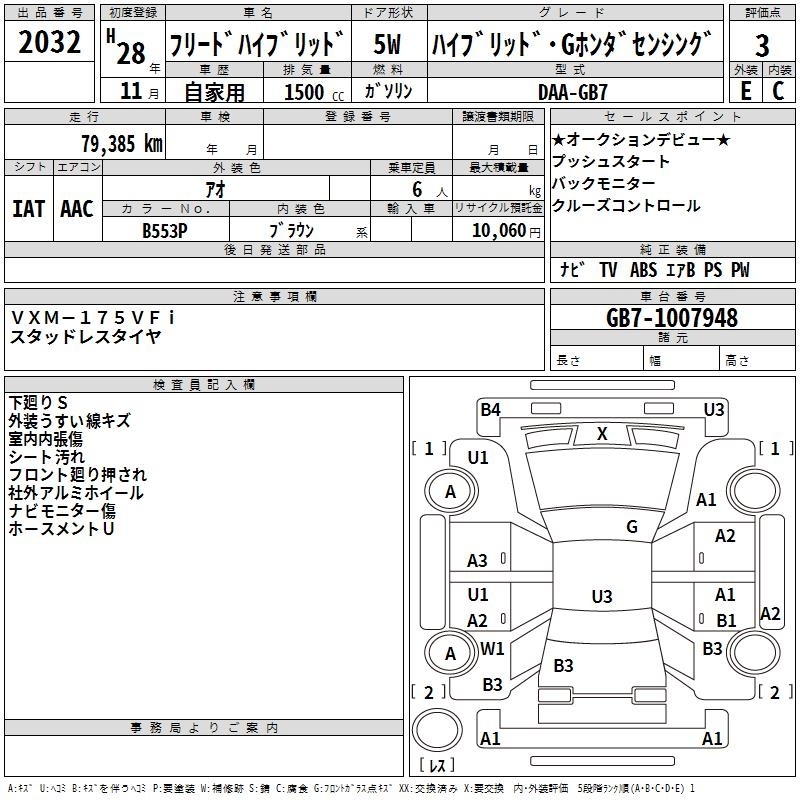Click the G mark on the car roof

coord(632,527)
